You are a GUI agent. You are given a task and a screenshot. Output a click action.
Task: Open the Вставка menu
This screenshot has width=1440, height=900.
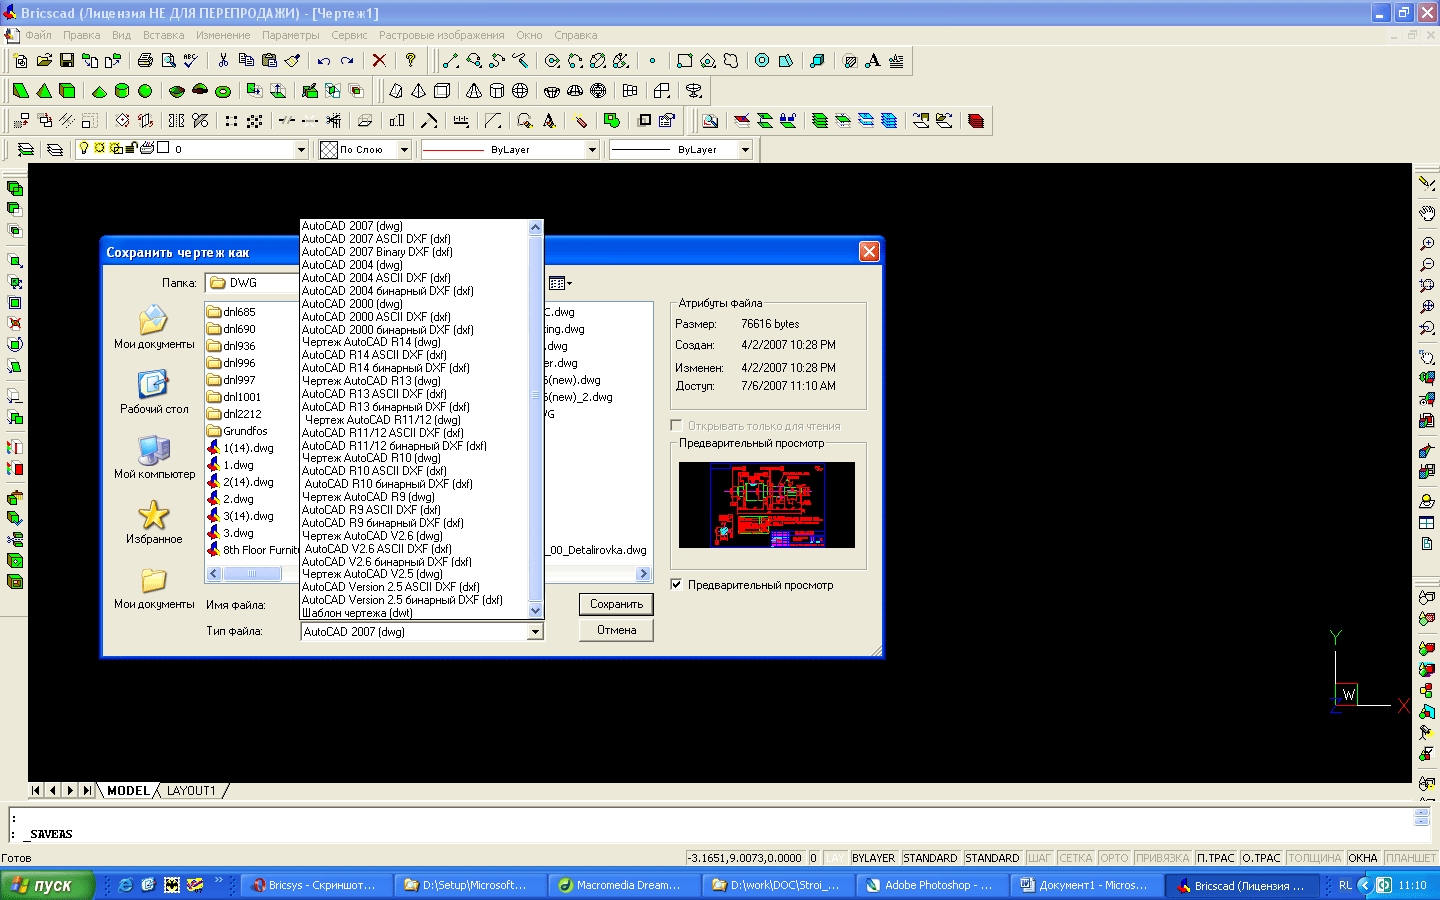pos(163,35)
